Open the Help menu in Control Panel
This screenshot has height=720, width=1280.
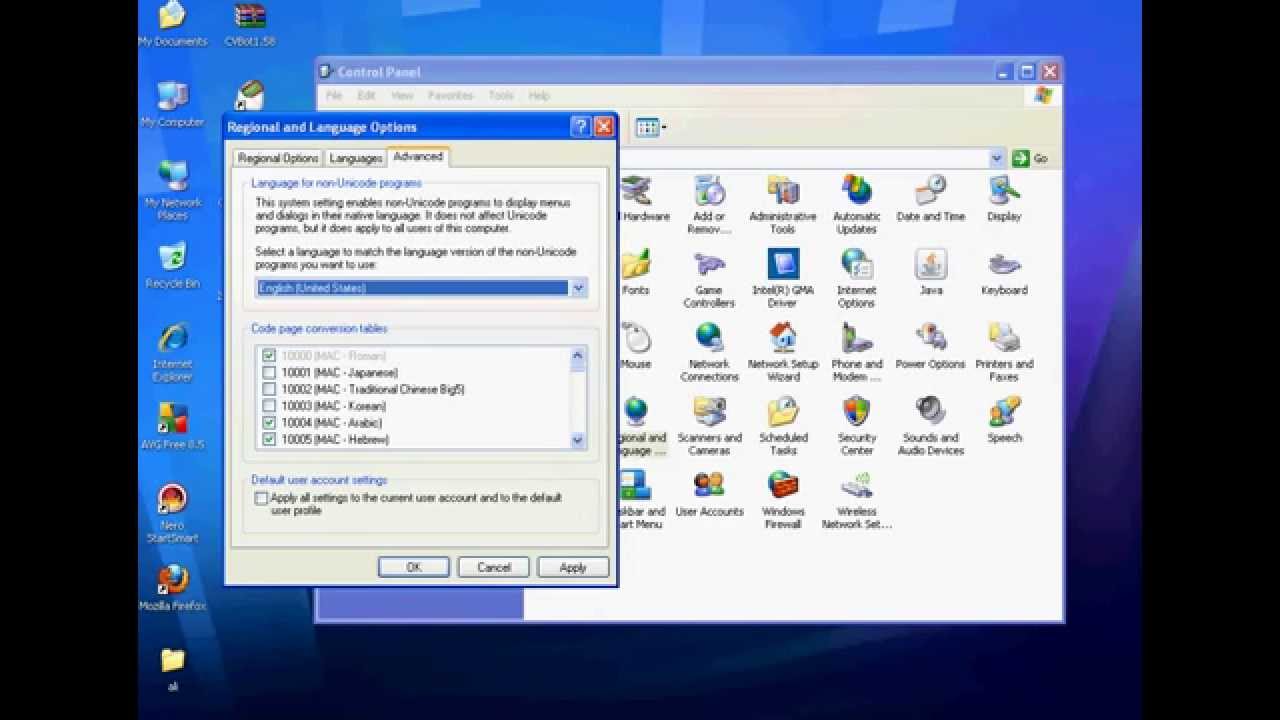(539, 96)
